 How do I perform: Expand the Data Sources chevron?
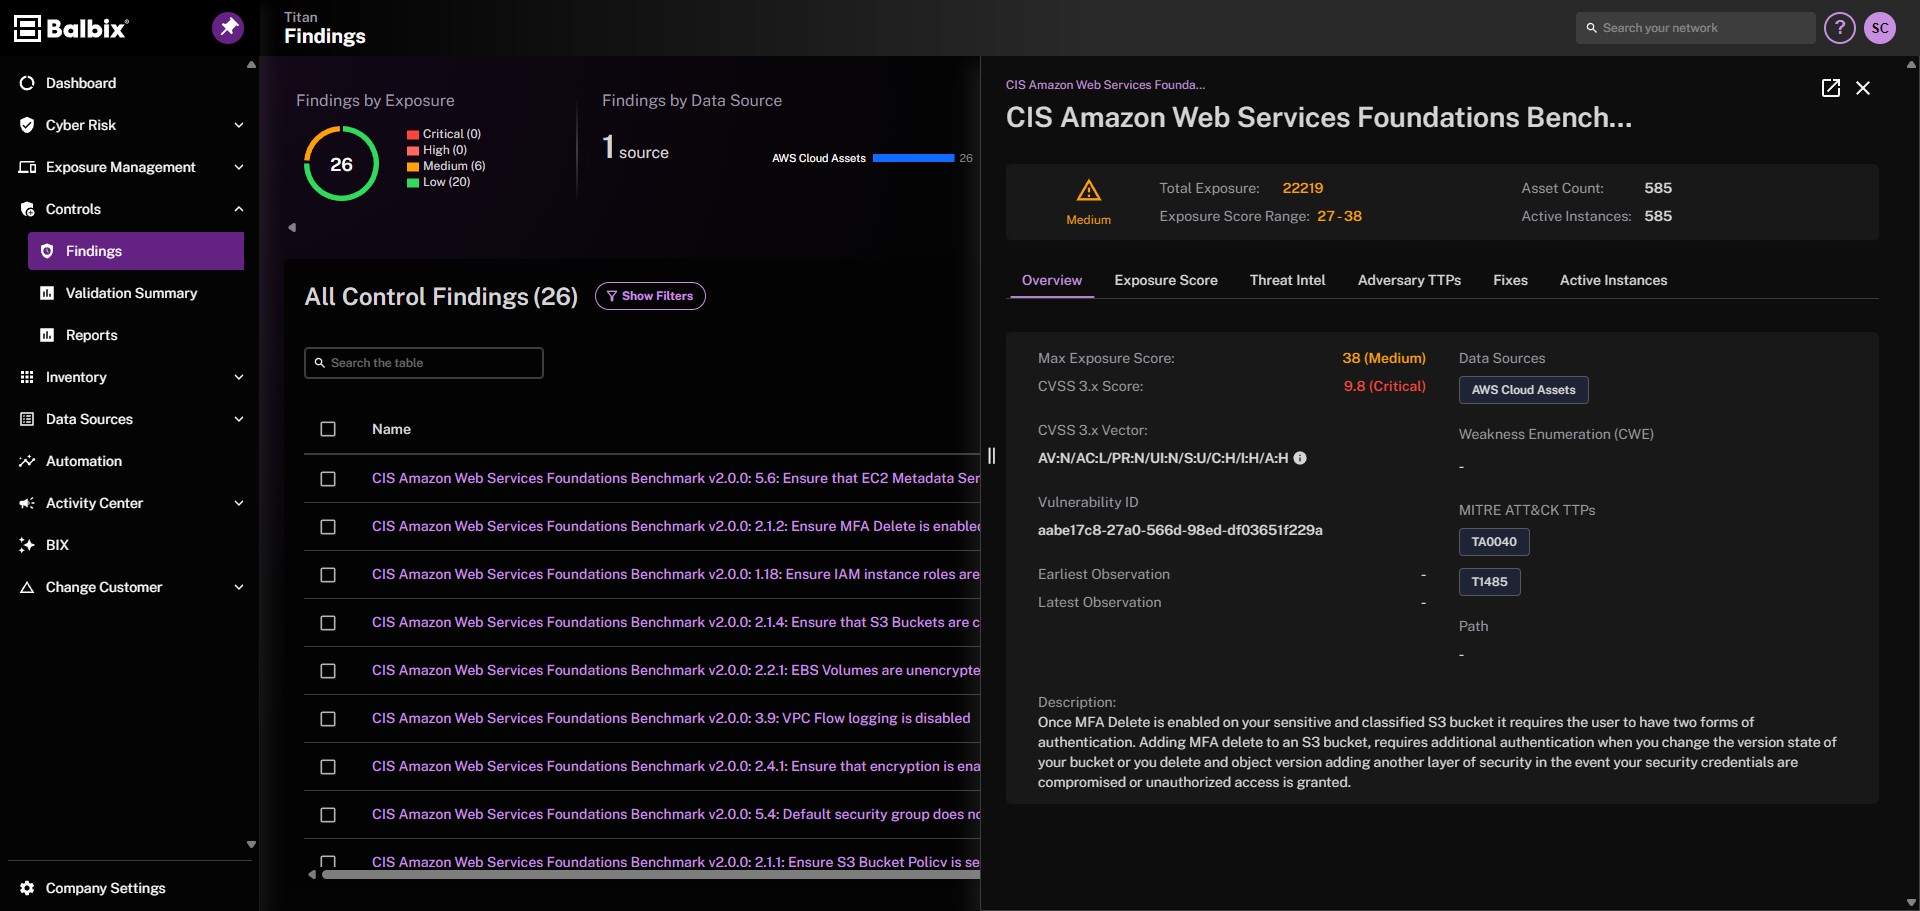(239, 419)
